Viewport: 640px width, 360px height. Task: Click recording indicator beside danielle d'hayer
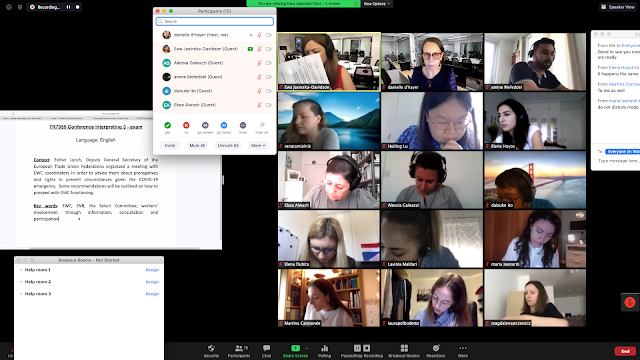coord(251,35)
